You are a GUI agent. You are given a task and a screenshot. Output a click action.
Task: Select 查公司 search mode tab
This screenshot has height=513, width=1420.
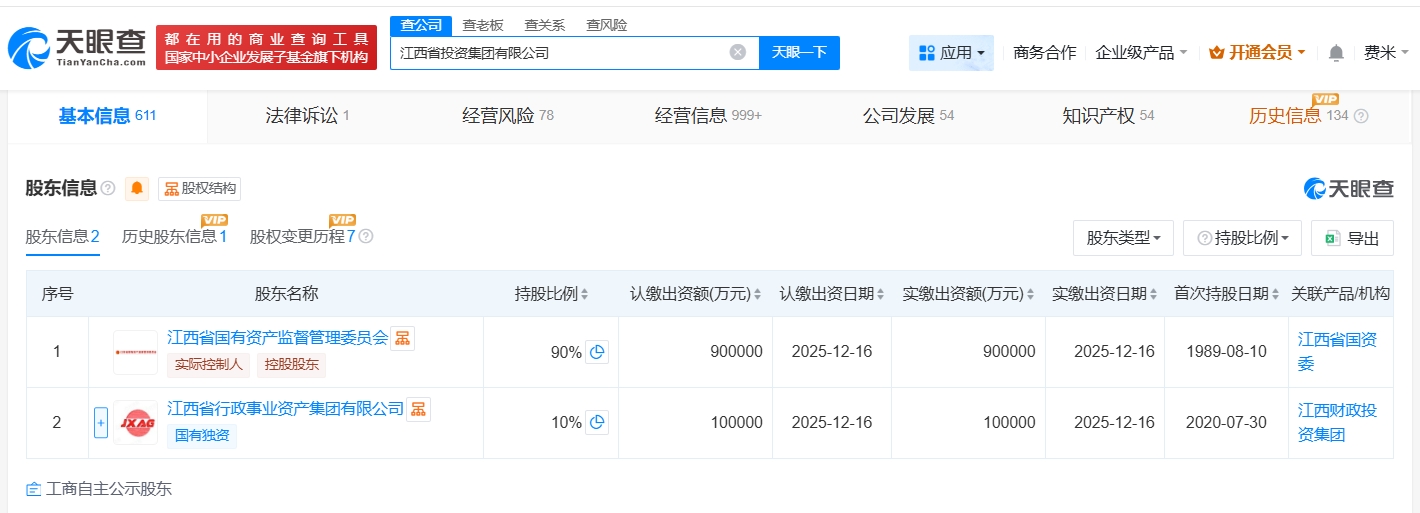click(420, 25)
